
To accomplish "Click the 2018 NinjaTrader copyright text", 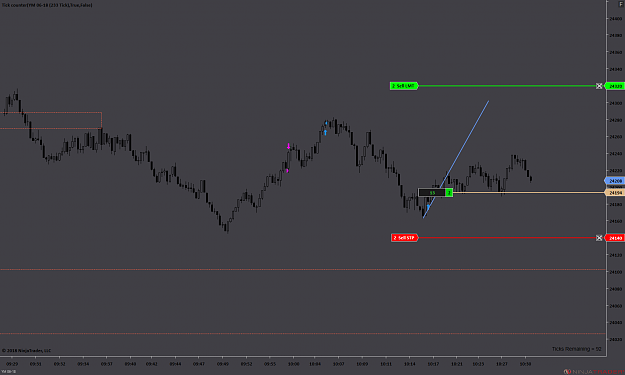I will click(x=27, y=351).
